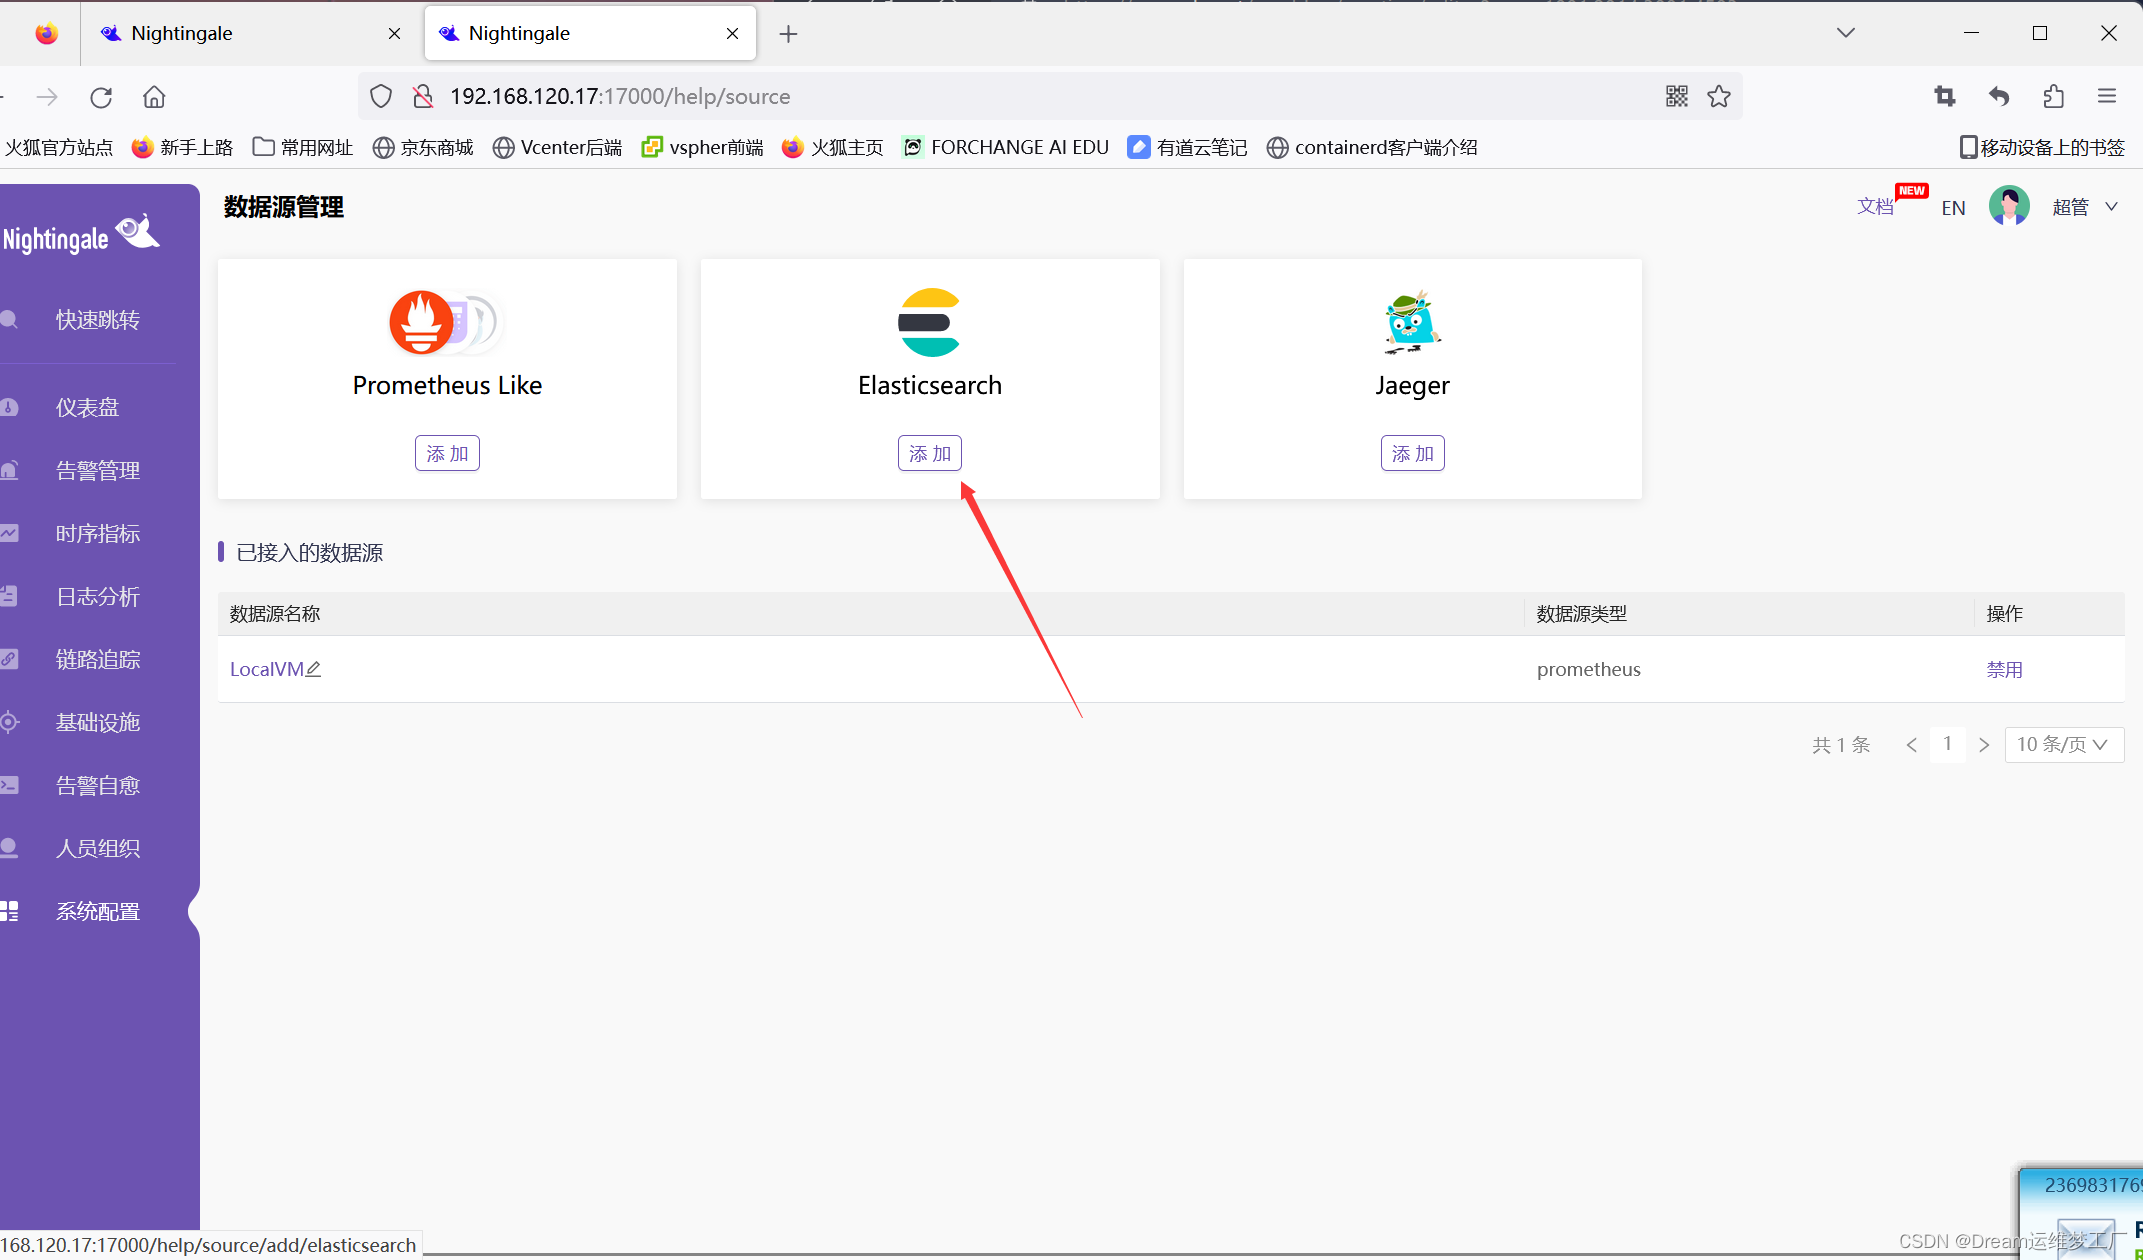
Task: Bookmark this page with the star icon
Action: [x=1719, y=96]
